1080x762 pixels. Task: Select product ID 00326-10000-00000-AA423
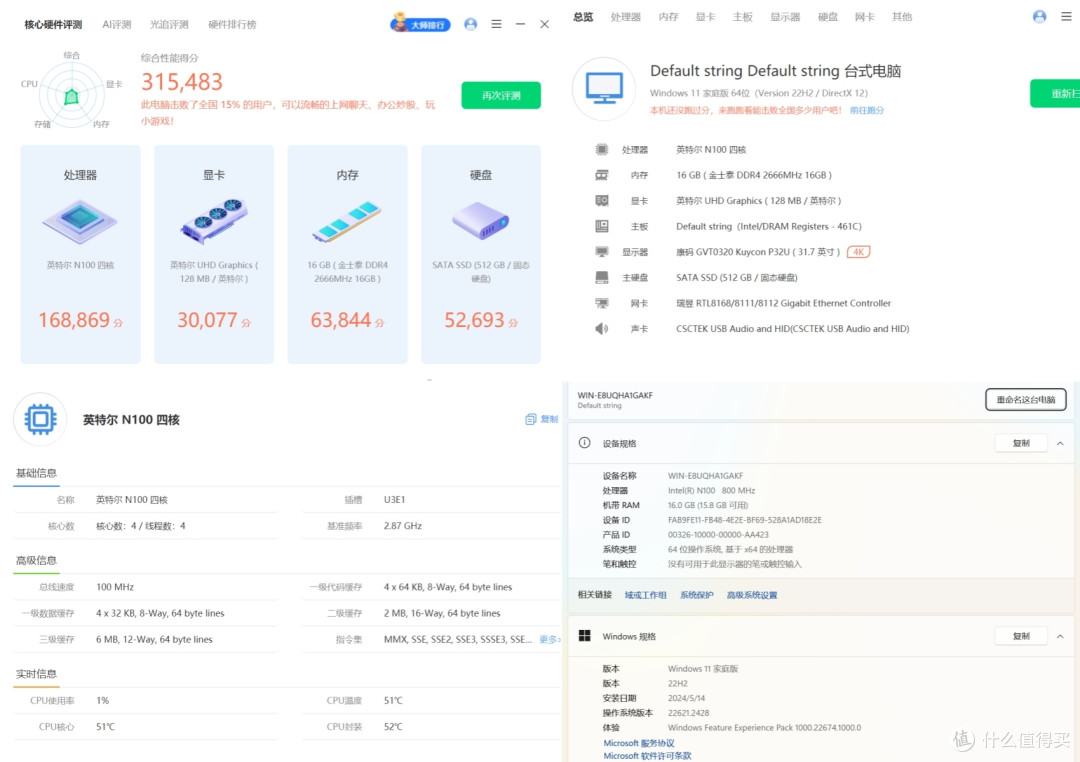coord(718,535)
